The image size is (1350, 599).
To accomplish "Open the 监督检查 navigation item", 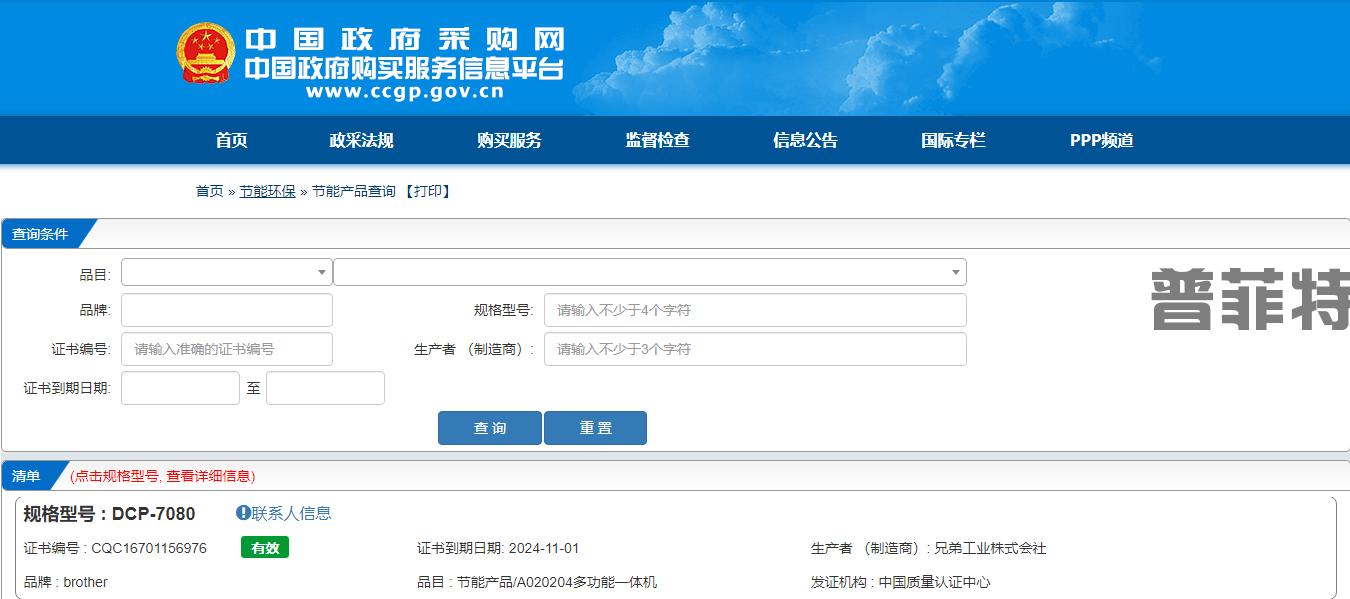I will click(657, 140).
